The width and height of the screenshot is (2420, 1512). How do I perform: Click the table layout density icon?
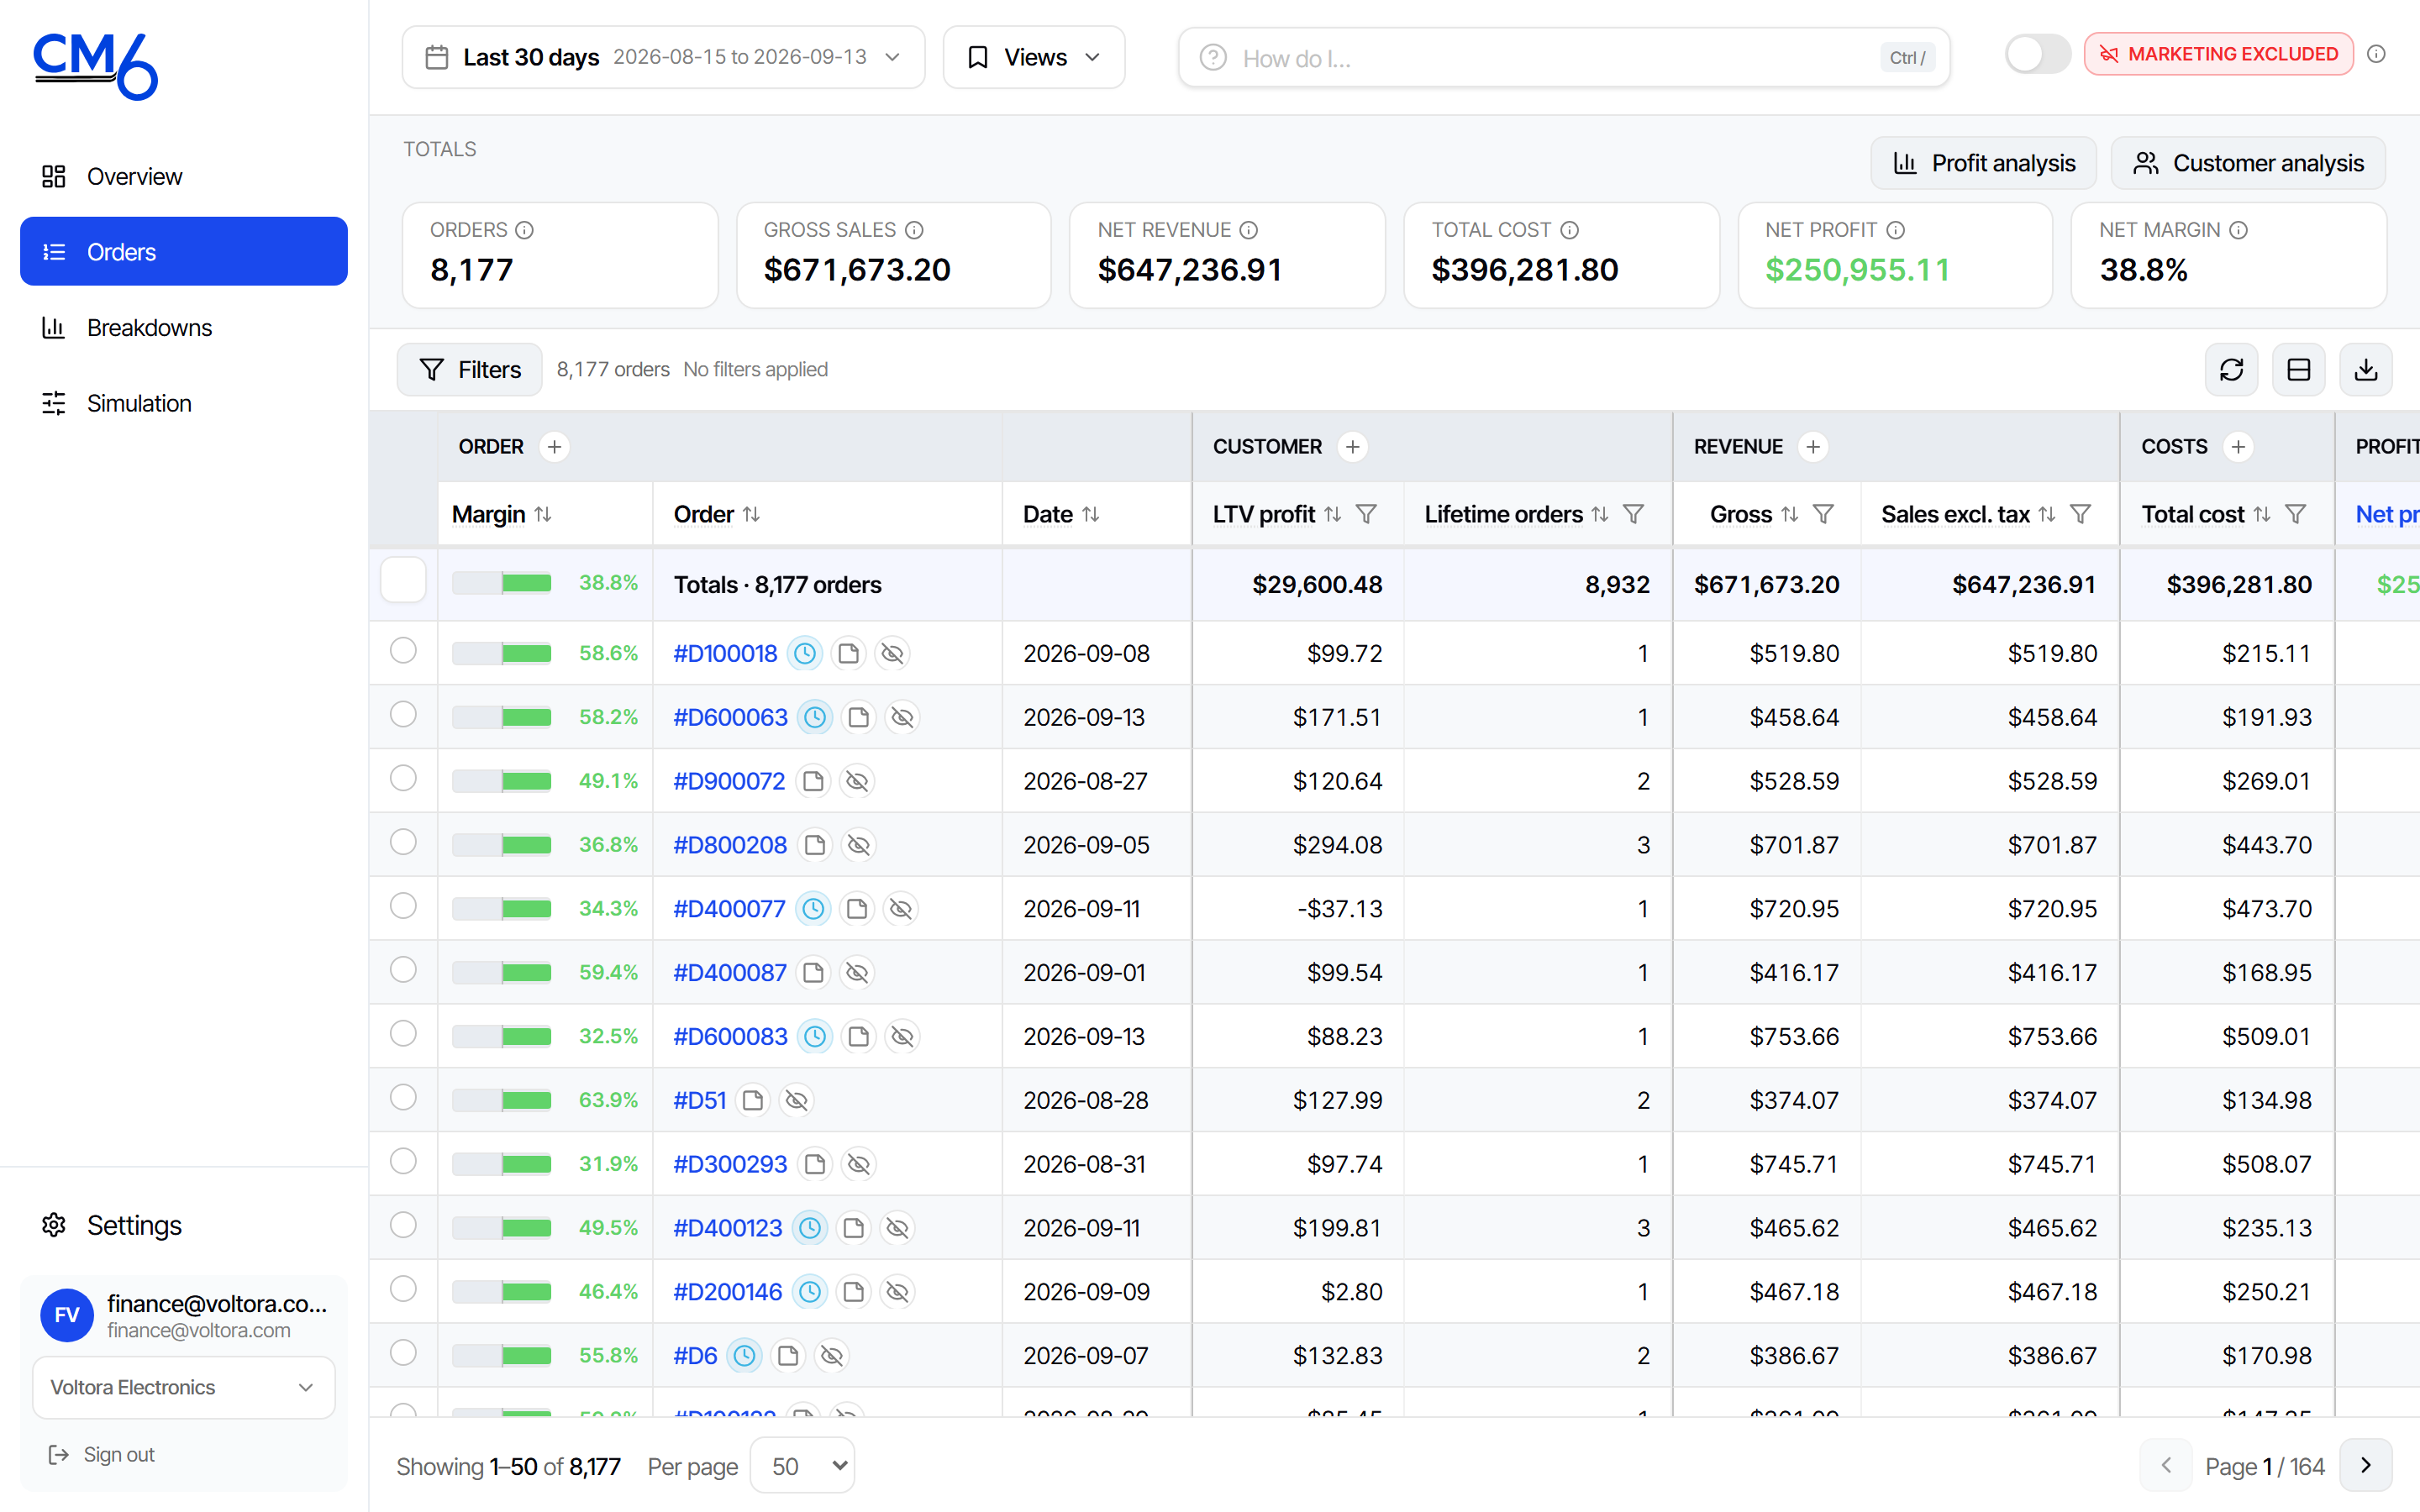pos(2298,370)
